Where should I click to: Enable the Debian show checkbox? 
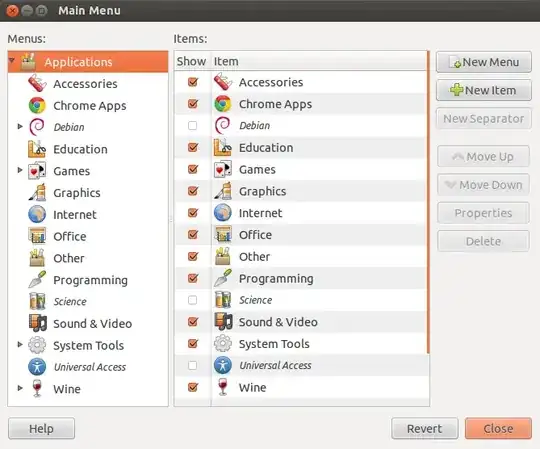coord(193,126)
